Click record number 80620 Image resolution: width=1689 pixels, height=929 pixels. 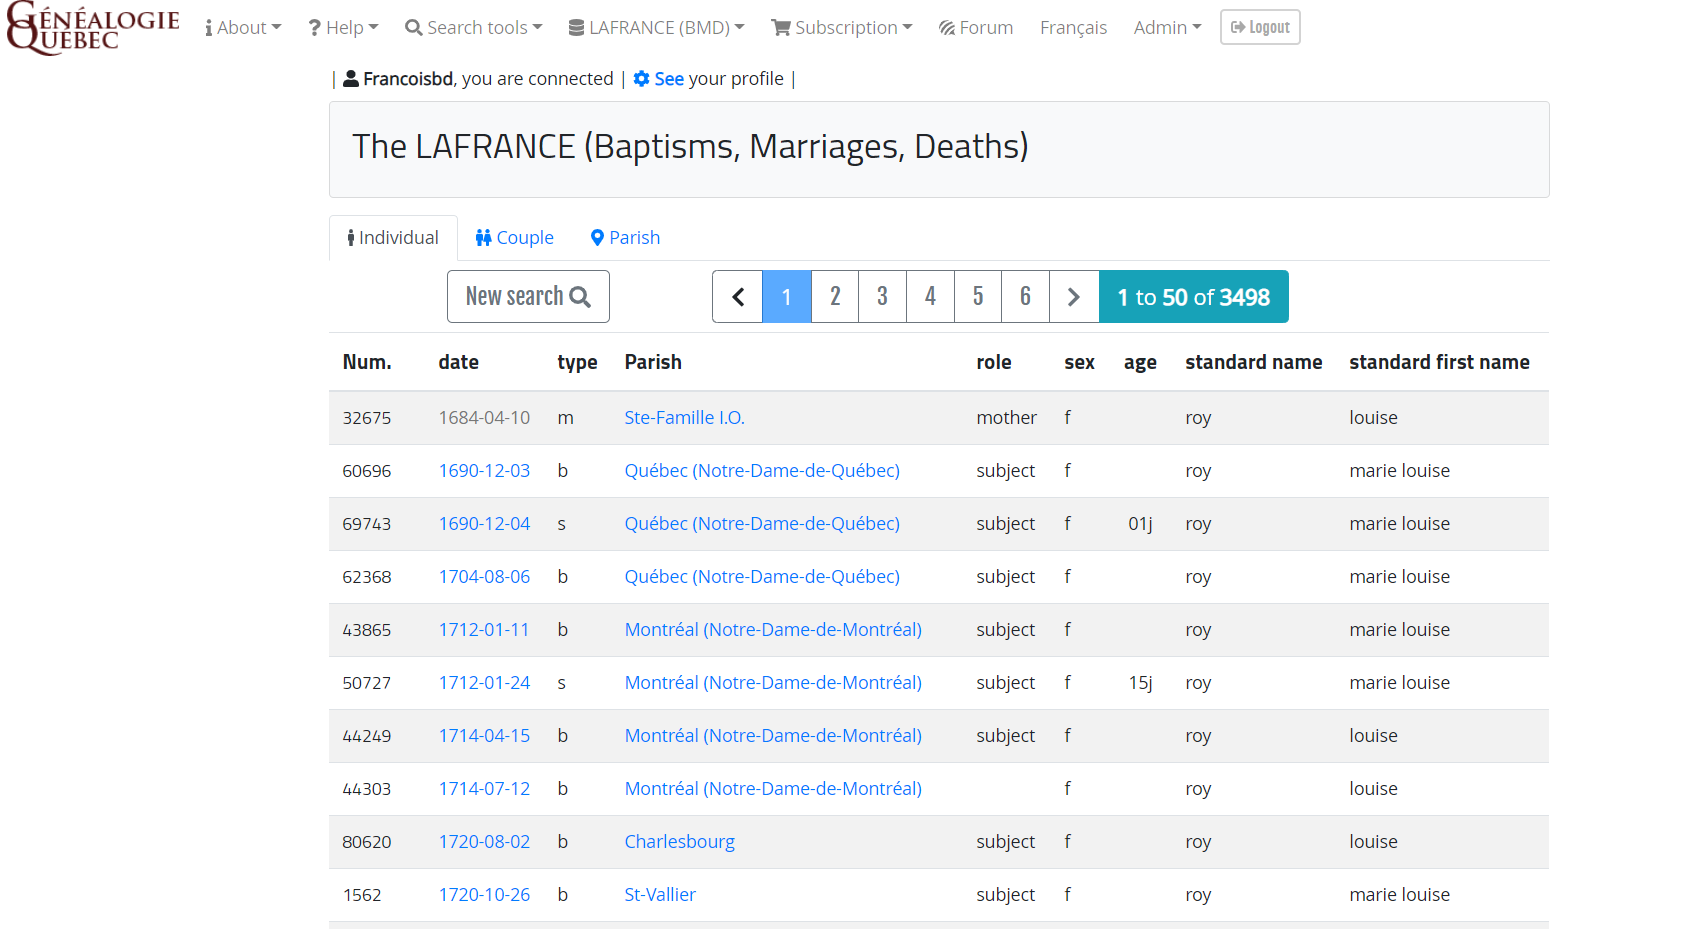367,842
